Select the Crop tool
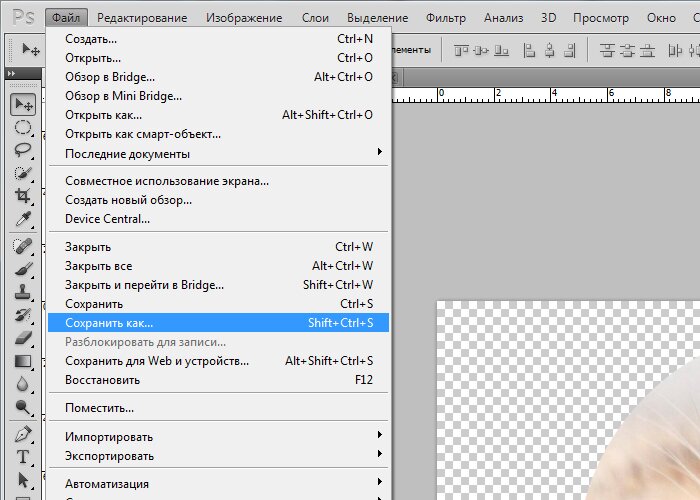Viewport: 700px width, 500px height. point(23,196)
